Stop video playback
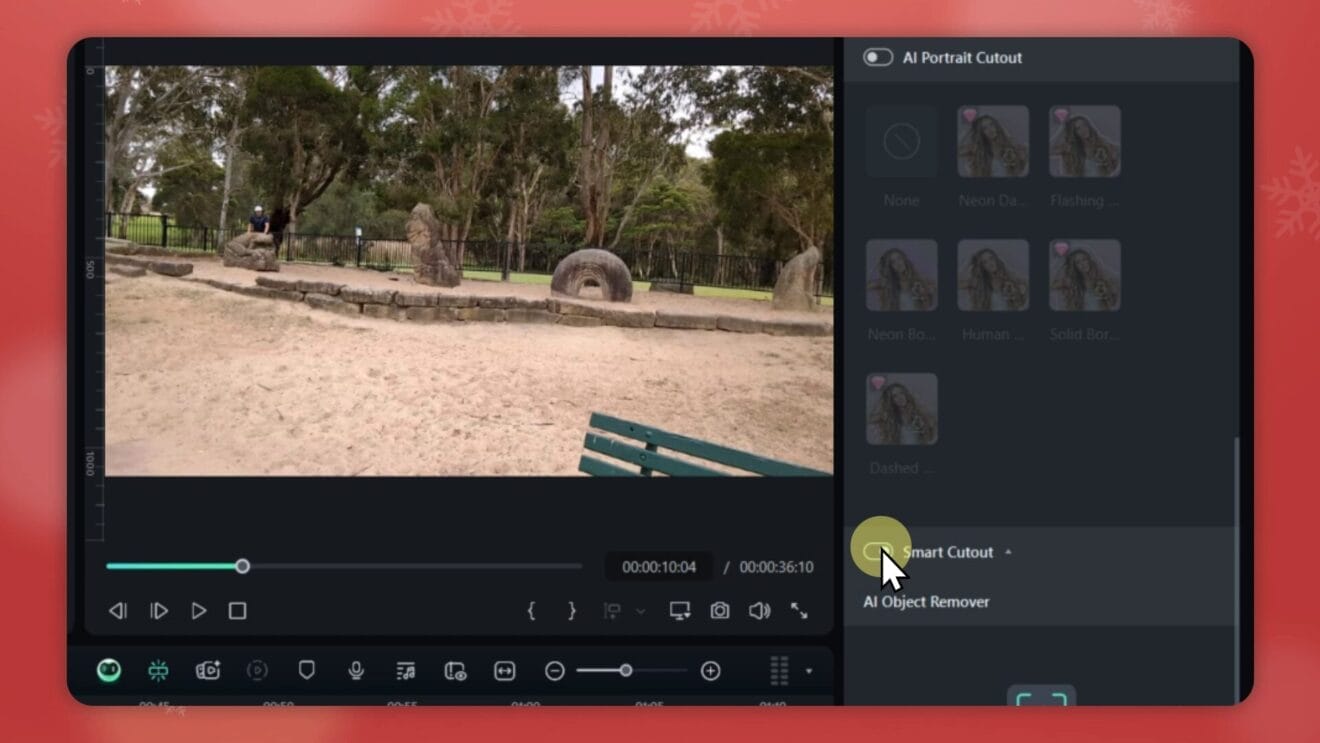 237,611
